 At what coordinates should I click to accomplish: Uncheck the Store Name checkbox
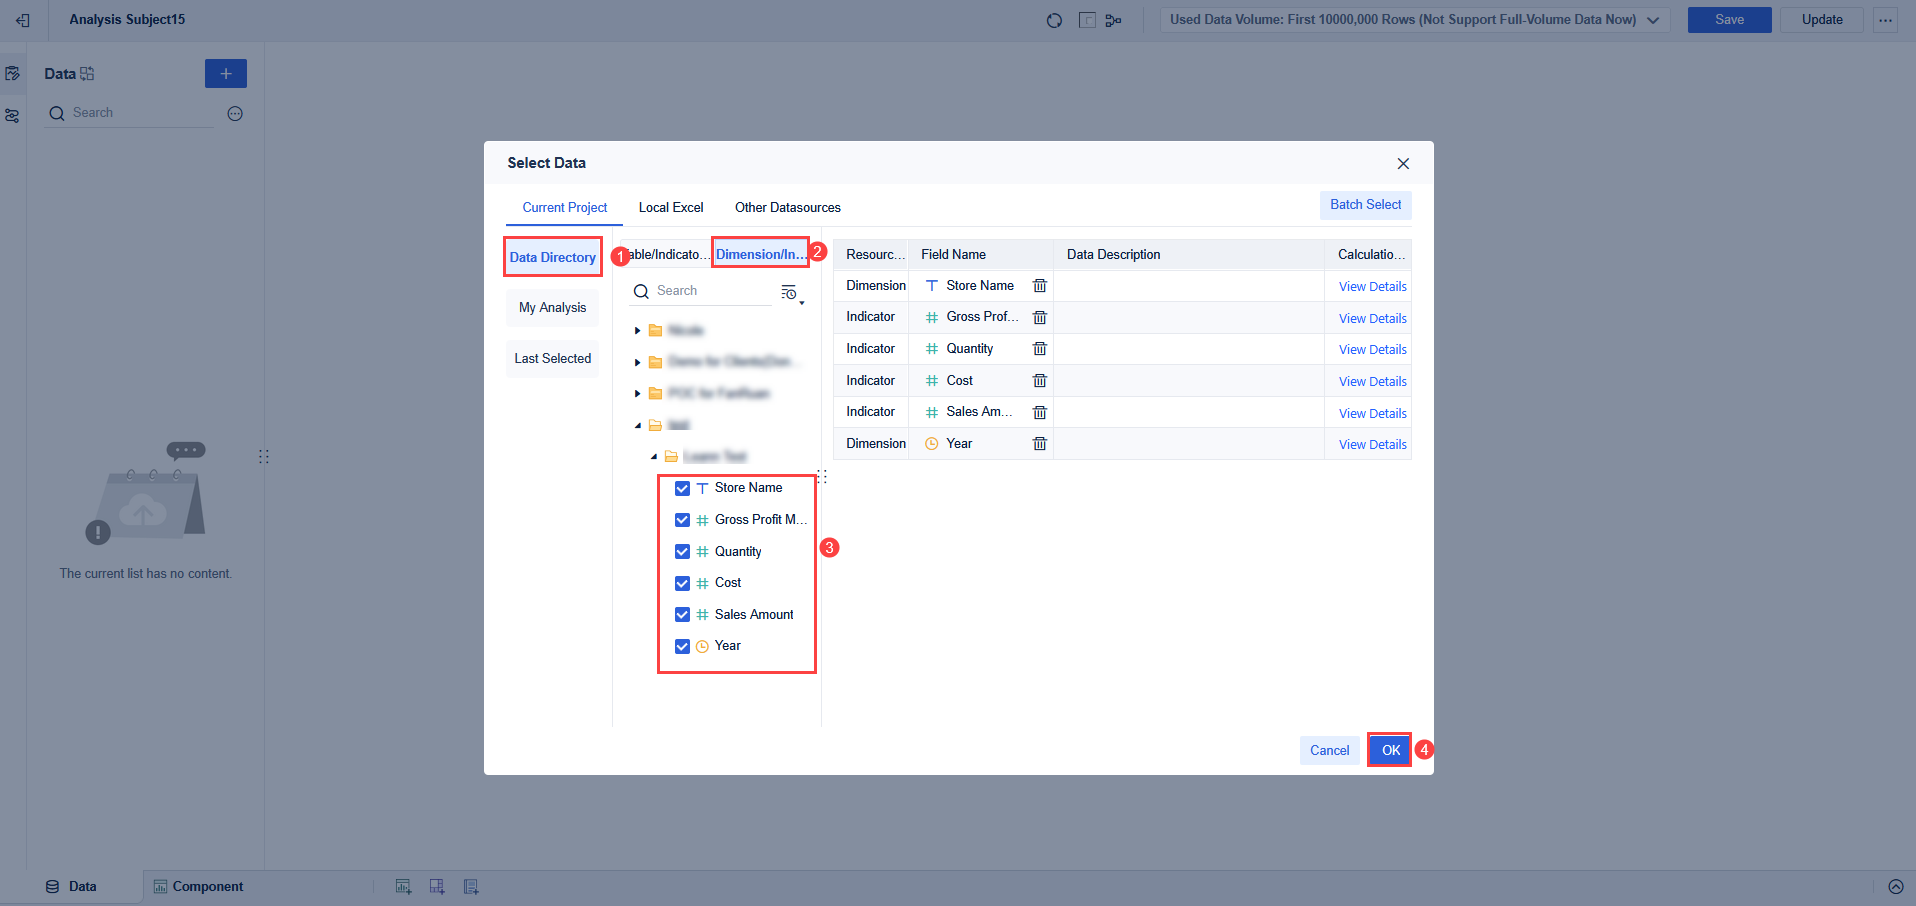(682, 488)
